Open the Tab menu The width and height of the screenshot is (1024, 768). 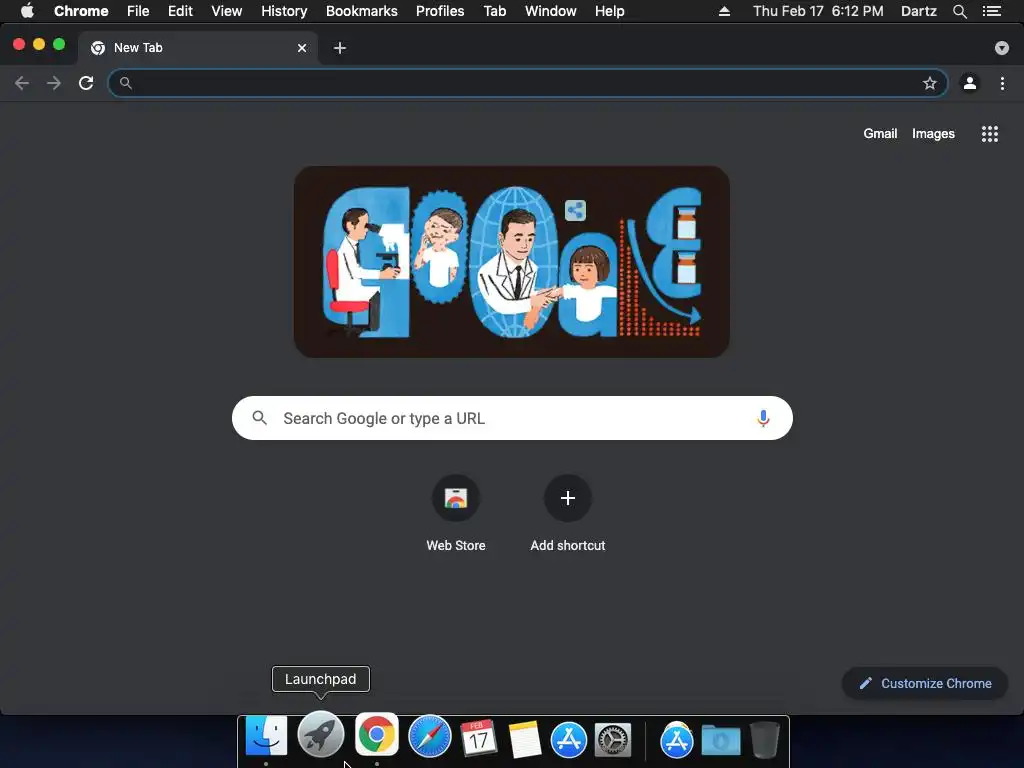point(495,11)
